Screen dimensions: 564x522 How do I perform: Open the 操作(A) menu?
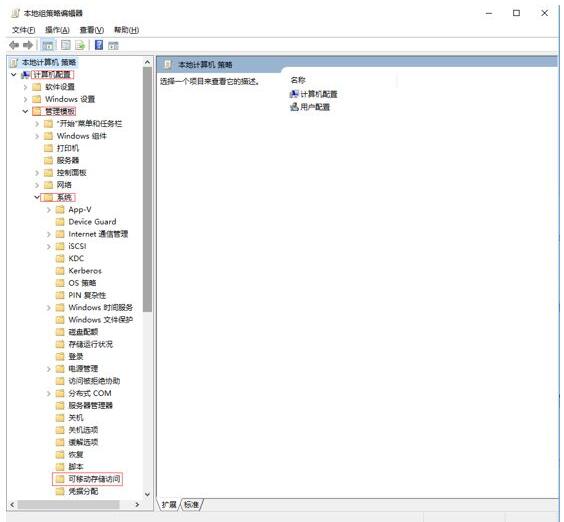point(57,30)
